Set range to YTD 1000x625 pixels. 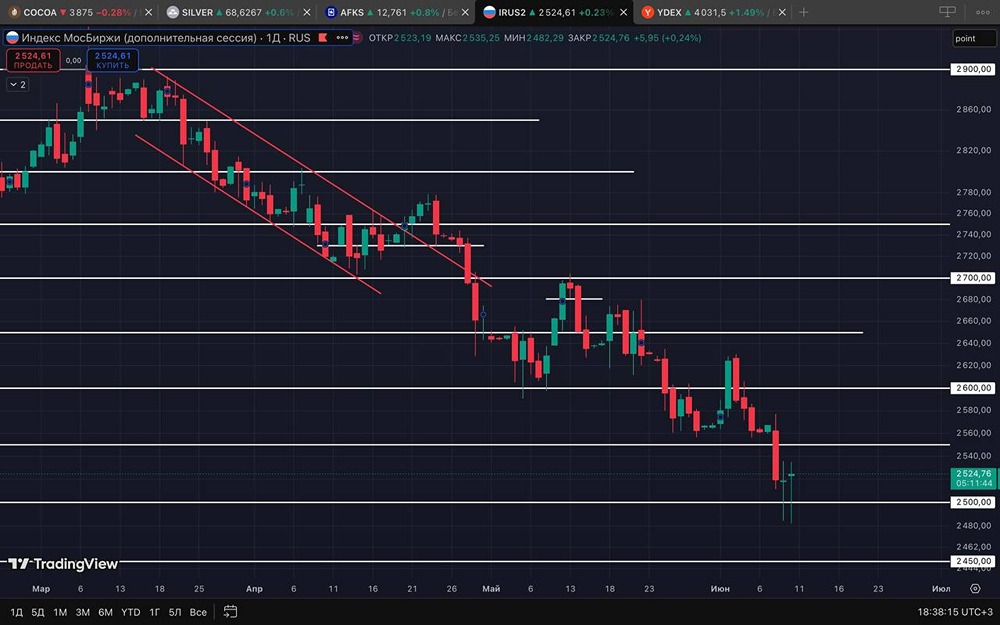[x=130, y=612]
